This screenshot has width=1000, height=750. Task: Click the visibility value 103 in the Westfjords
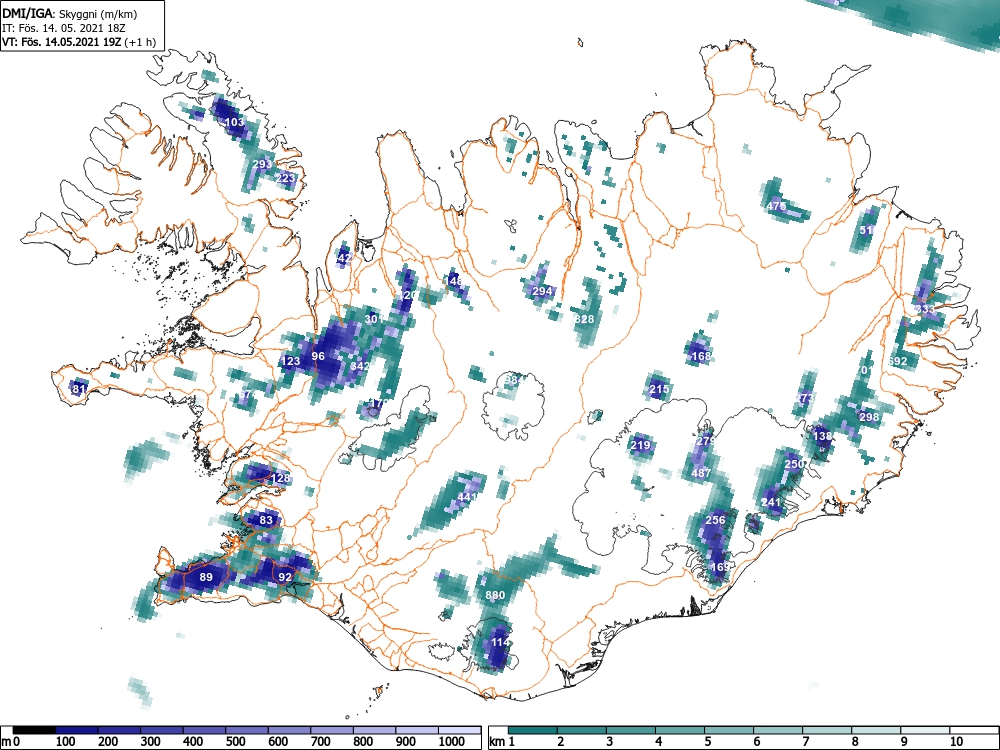pos(235,122)
